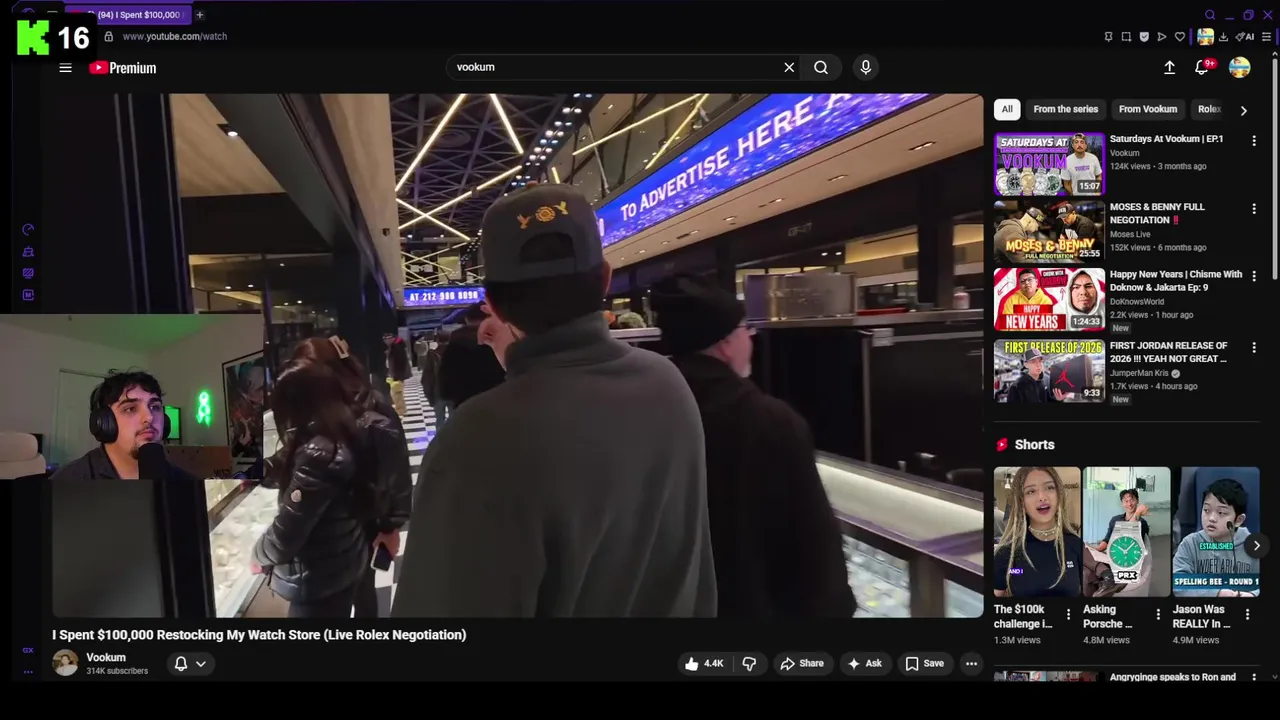This screenshot has height=720, width=1280.
Task: Select the All filter chip
Action: [x=1007, y=109]
